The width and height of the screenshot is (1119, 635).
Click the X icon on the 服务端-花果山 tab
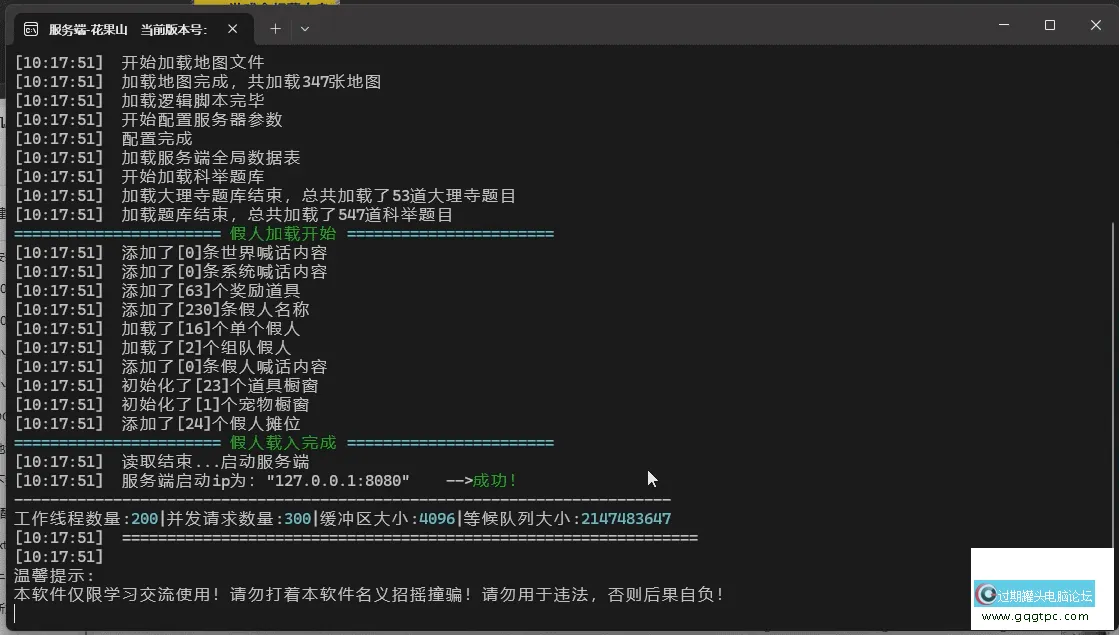coord(234,29)
